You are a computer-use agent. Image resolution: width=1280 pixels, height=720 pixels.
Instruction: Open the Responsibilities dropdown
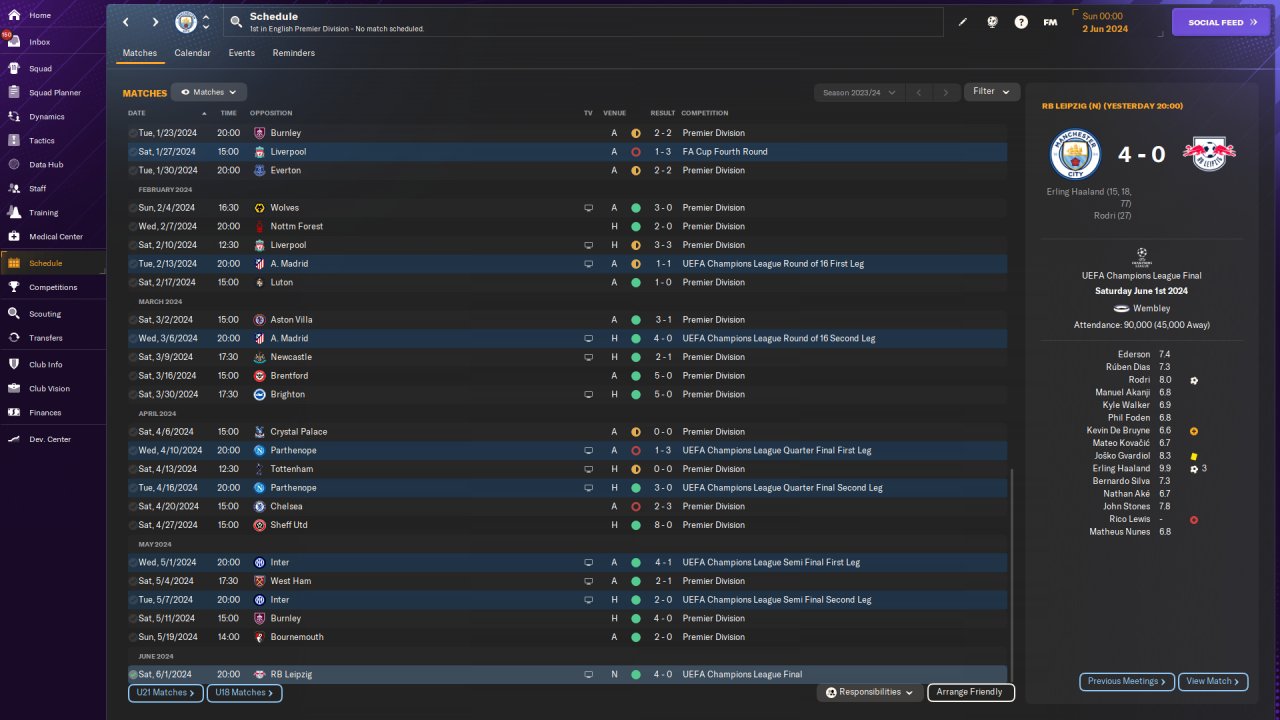point(869,692)
